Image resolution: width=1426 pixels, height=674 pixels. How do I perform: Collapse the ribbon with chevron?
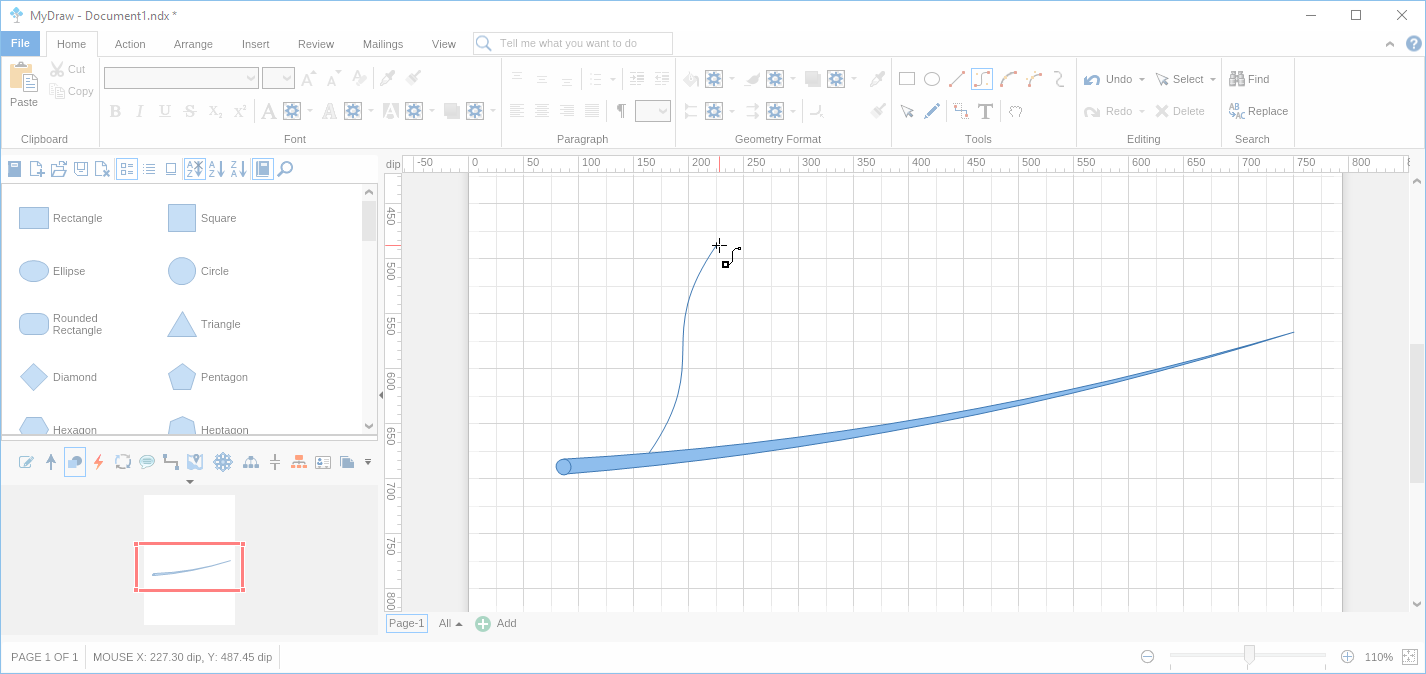[1390, 44]
